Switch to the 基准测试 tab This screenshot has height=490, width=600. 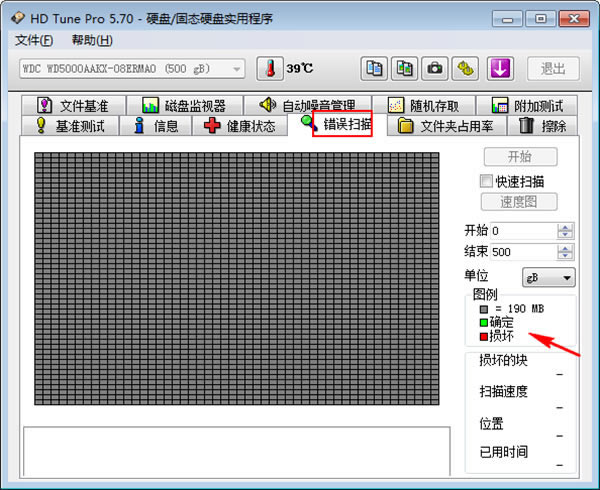(x=74, y=126)
